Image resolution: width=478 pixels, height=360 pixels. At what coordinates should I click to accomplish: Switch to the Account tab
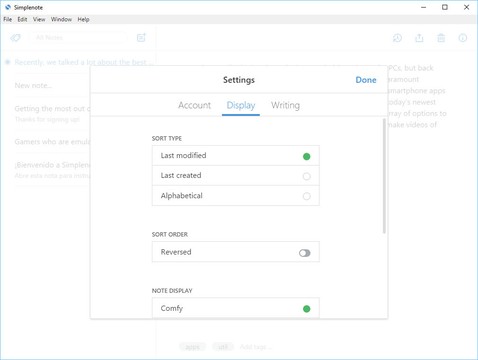click(194, 105)
